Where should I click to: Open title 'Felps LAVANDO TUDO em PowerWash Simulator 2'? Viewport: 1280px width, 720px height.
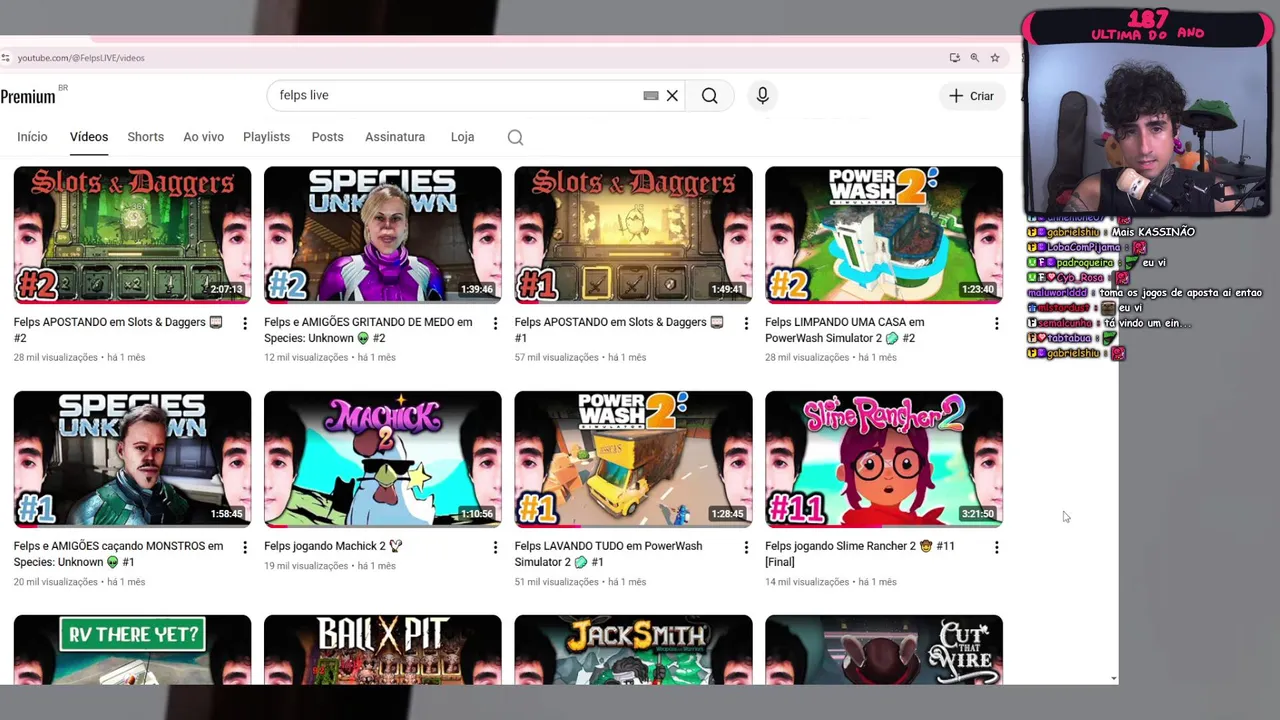(x=608, y=554)
